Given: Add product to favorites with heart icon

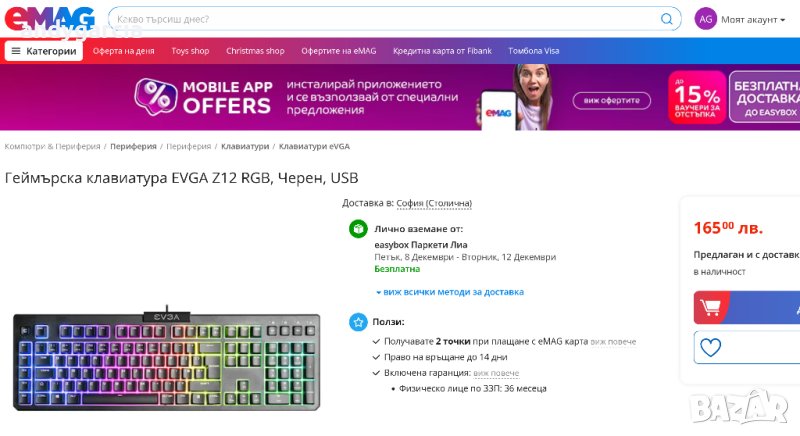Looking at the screenshot, I should 711,348.
